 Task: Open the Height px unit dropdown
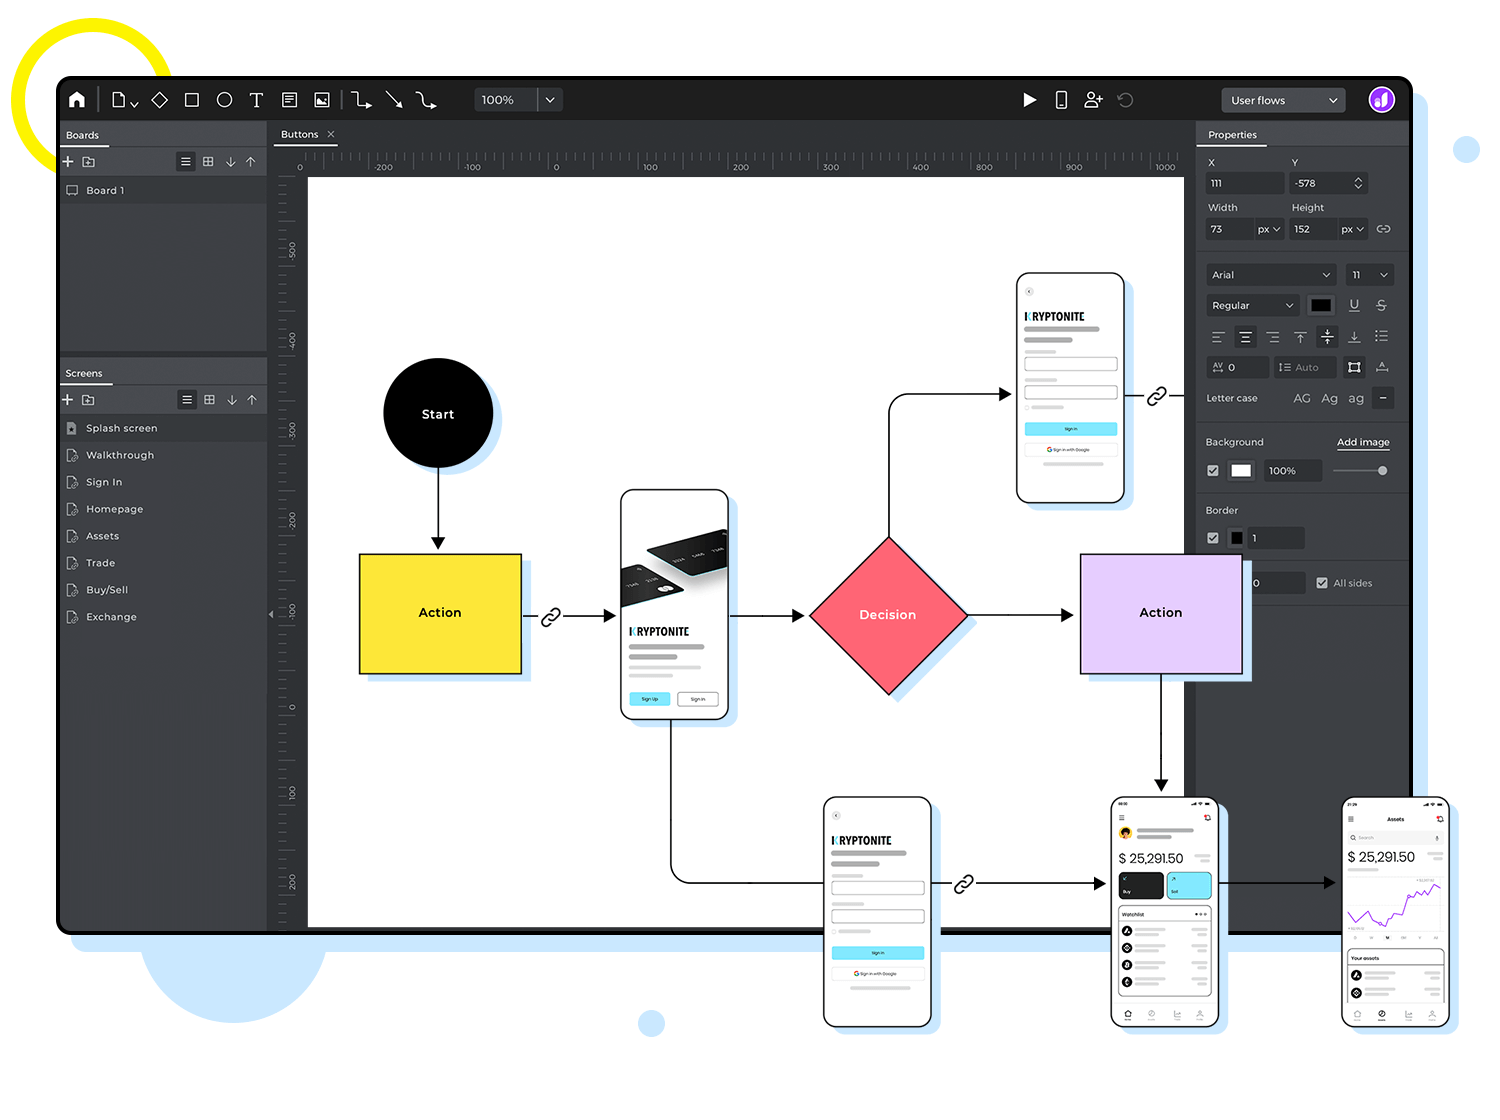point(1352,229)
